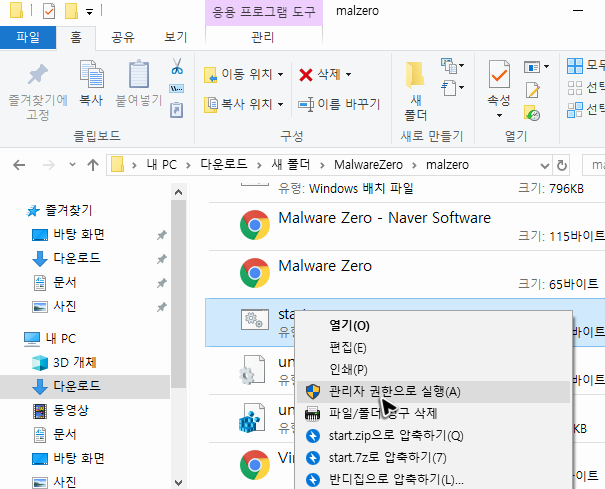Click the Invert selection icon in ribbon
Screen dimensions: 605x489
click(x=575, y=110)
